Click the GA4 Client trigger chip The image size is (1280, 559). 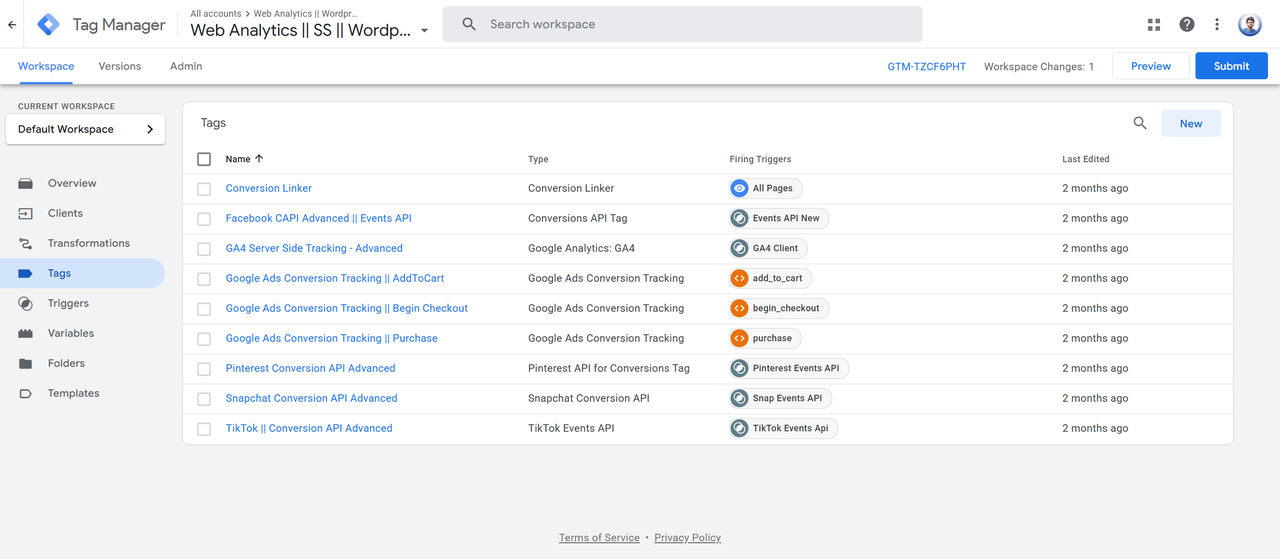point(768,248)
